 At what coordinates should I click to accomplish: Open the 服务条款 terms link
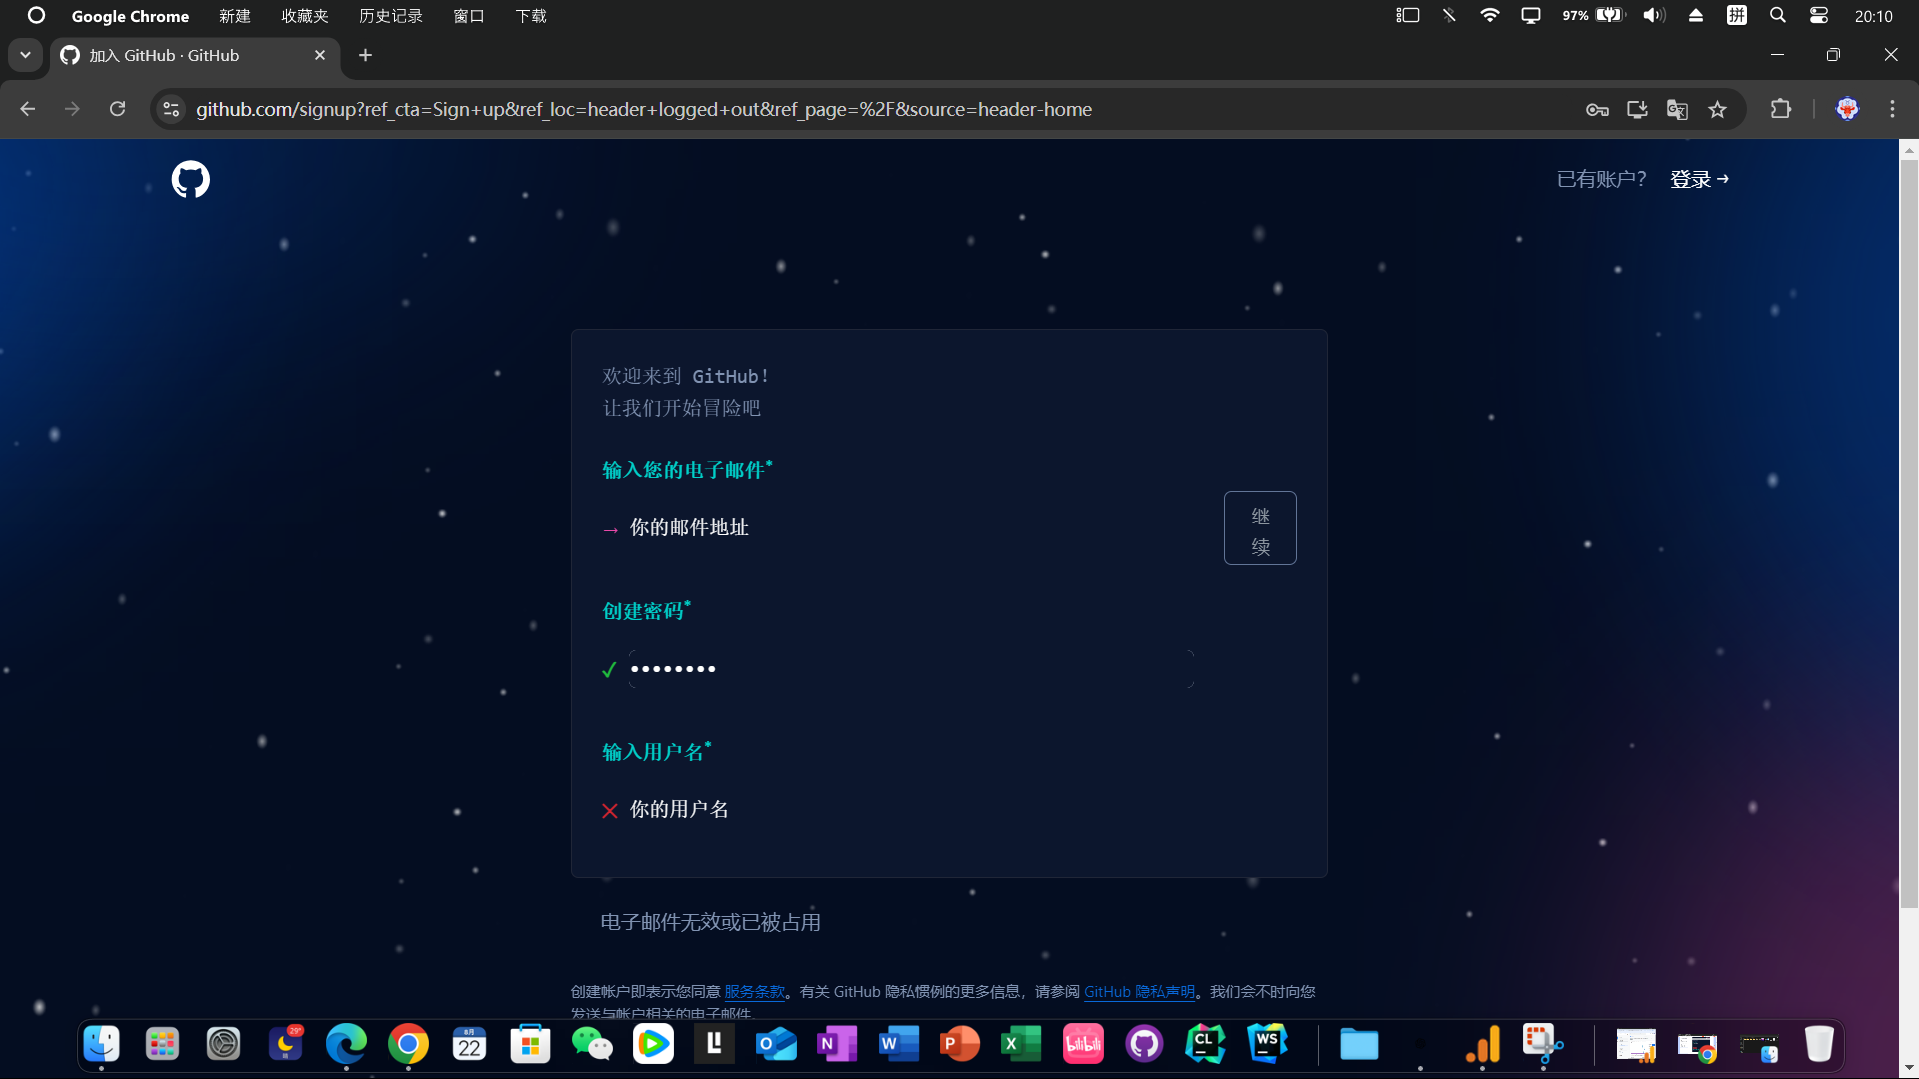coord(754,991)
